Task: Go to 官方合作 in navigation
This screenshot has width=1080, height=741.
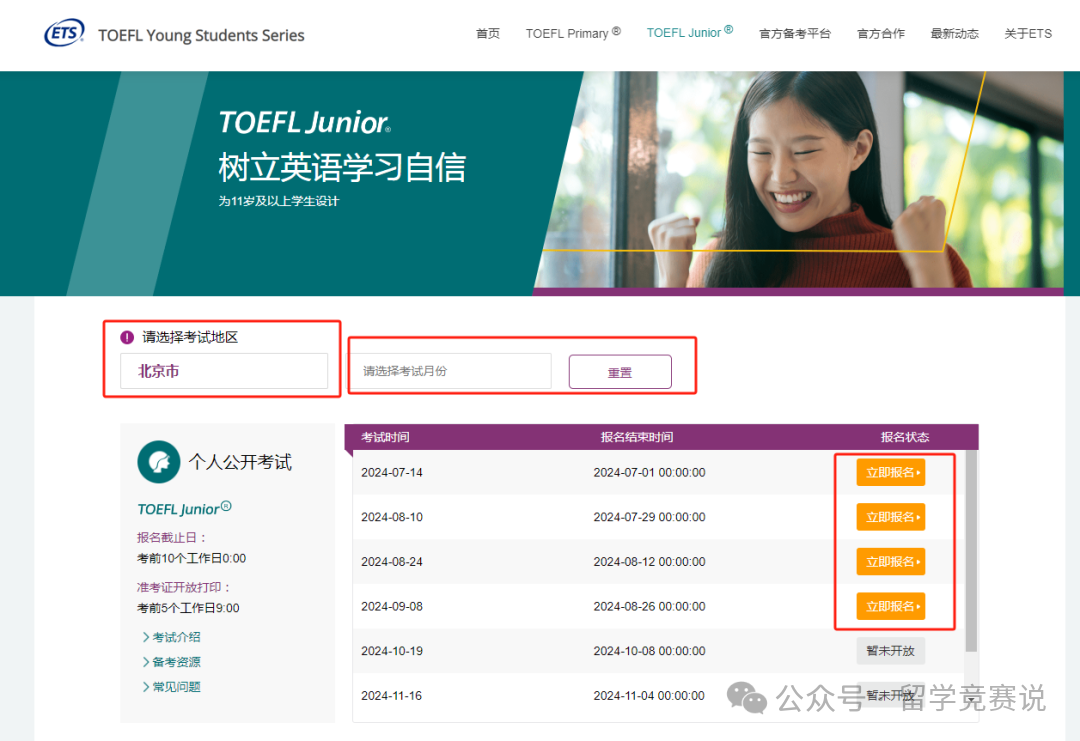Action: click(x=881, y=33)
